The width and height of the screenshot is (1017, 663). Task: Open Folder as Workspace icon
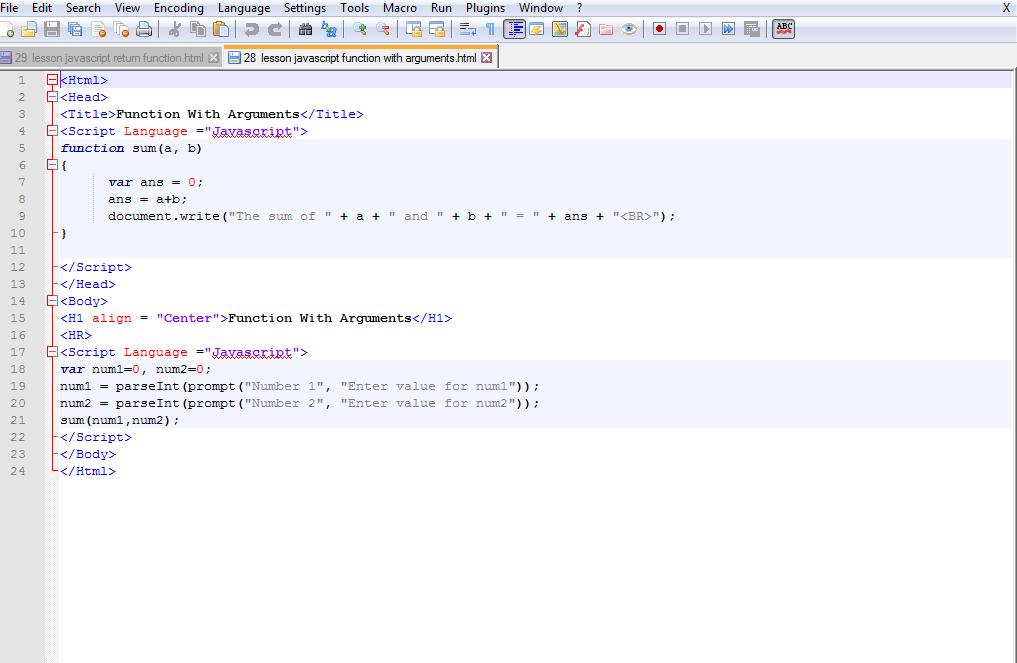tap(606, 29)
